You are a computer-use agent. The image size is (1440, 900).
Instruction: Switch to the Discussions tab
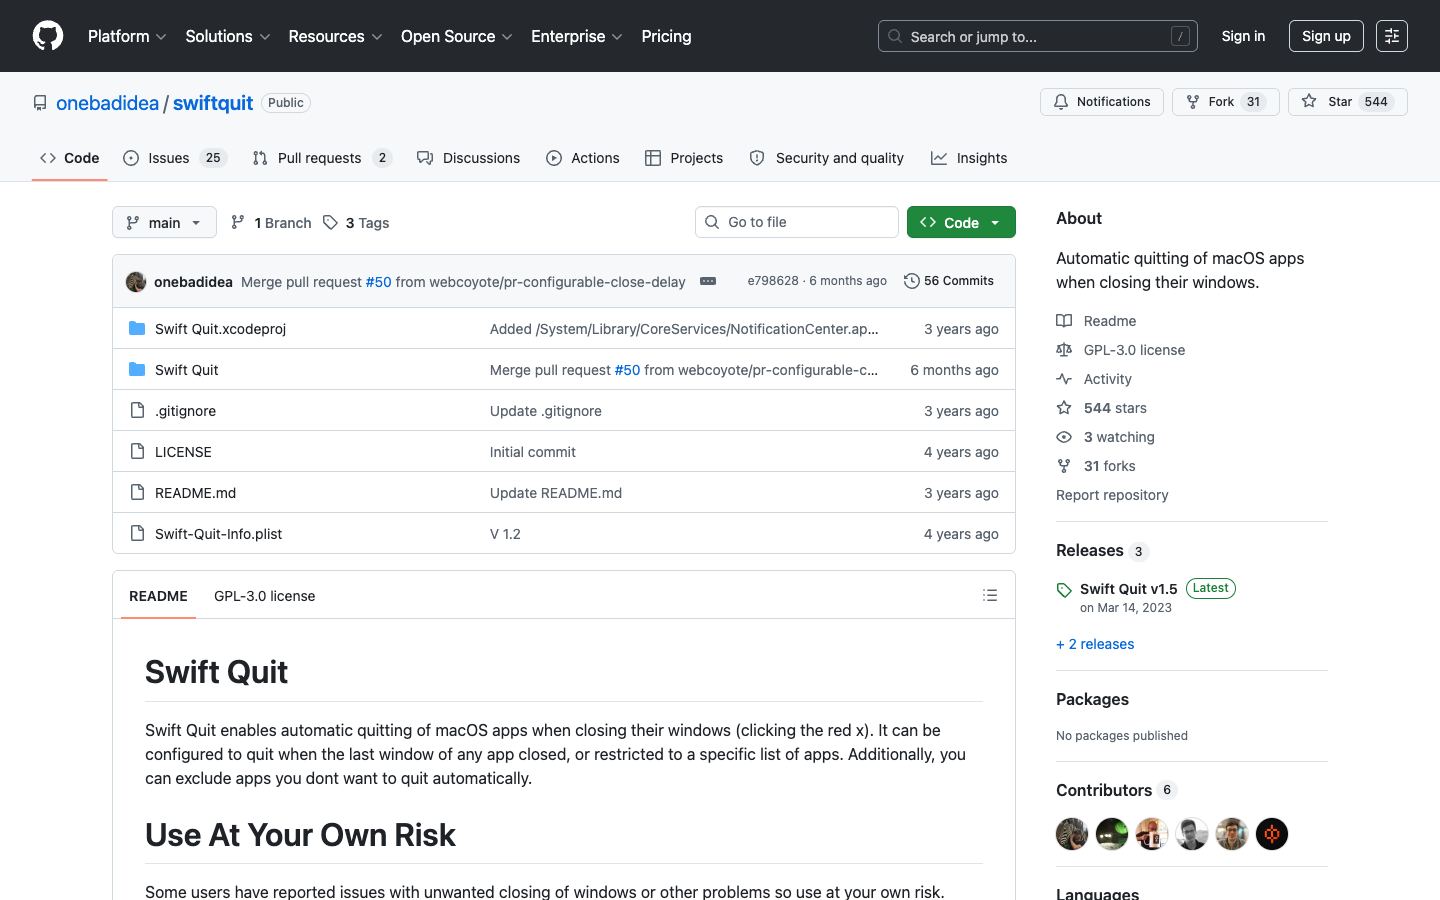pyautogui.click(x=469, y=158)
